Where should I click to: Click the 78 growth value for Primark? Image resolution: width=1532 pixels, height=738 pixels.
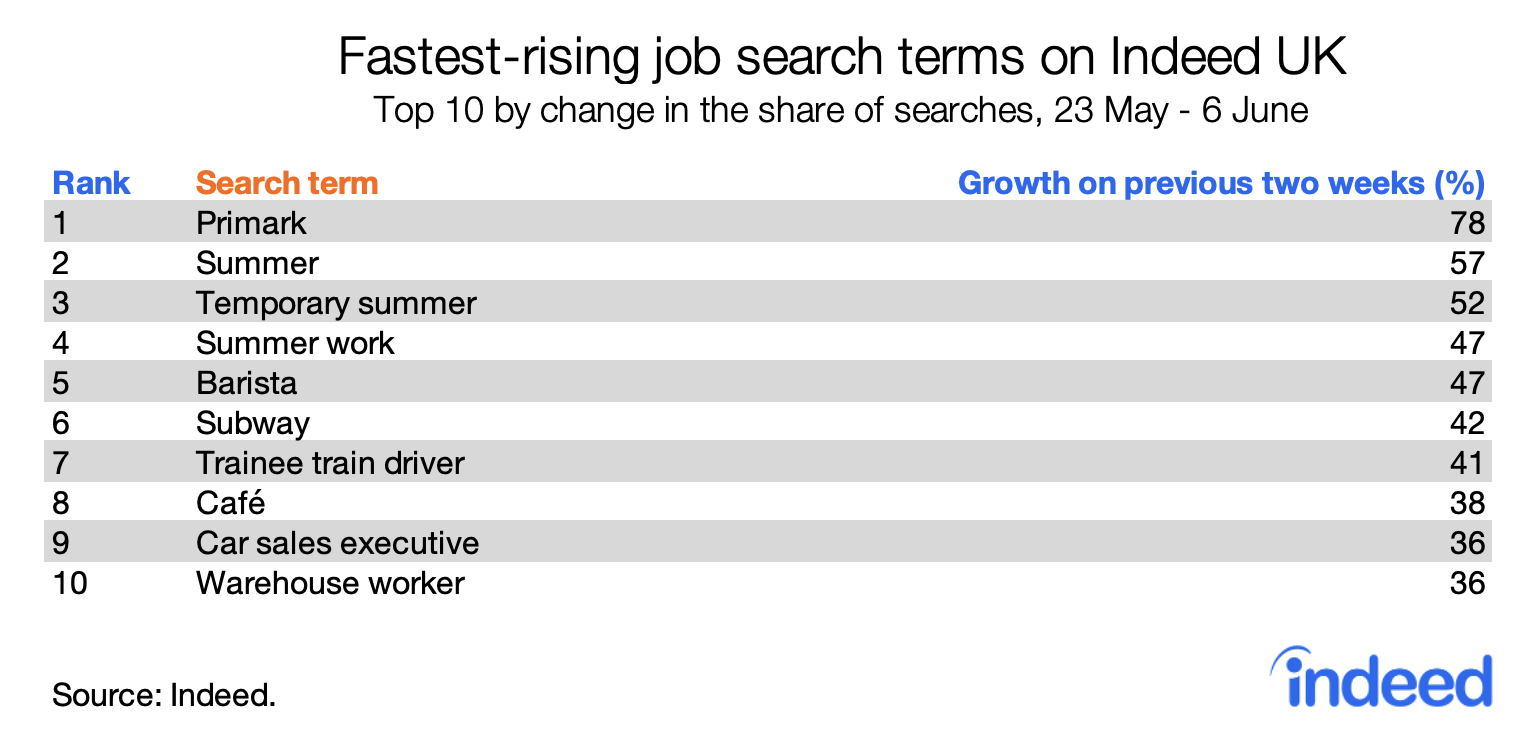[x=1467, y=223]
